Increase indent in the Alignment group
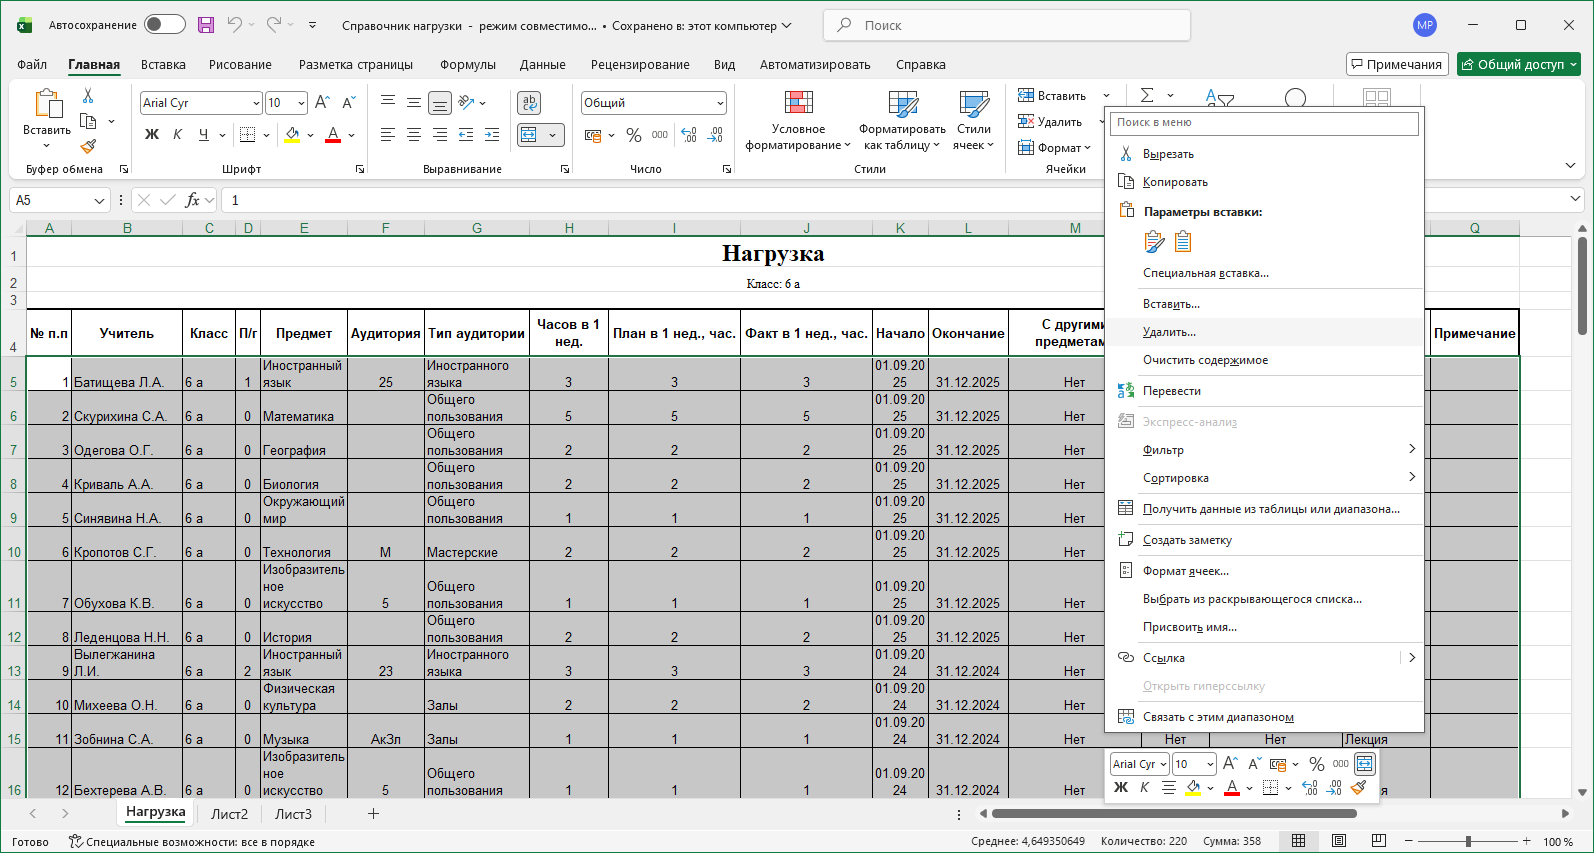 492,134
